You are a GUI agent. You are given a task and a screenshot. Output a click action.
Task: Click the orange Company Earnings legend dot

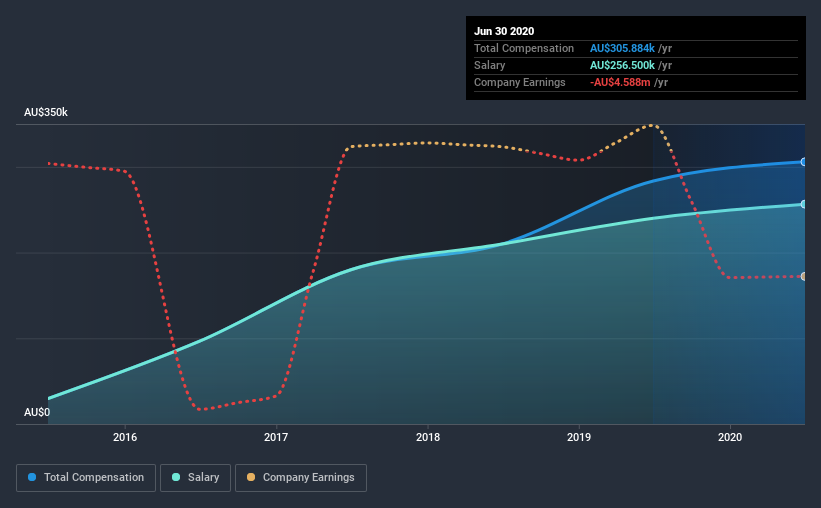point(251,477)
